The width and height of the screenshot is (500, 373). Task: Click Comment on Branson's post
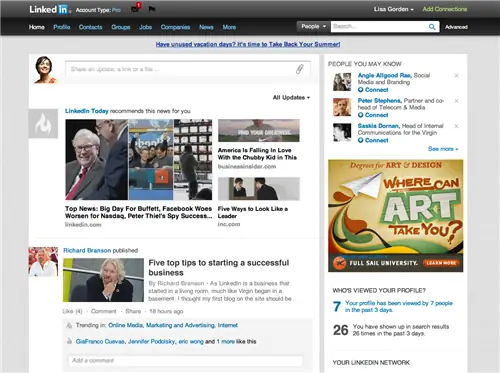pyautogui.click(x=103, y=311)
